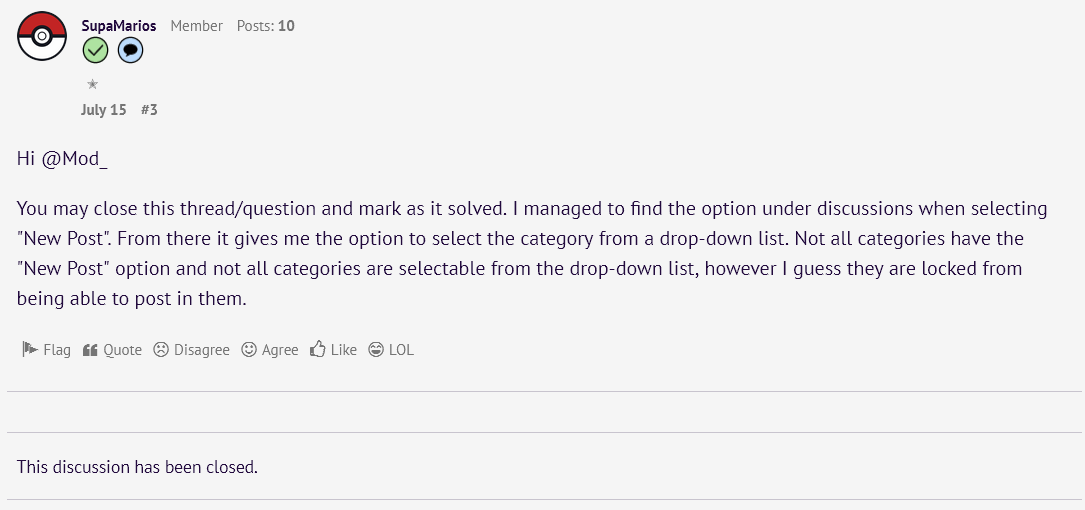The height and width of the screenshot is (510, 1085).
Task: Click the blue speech bubble badge
Action: coord(130,50)
